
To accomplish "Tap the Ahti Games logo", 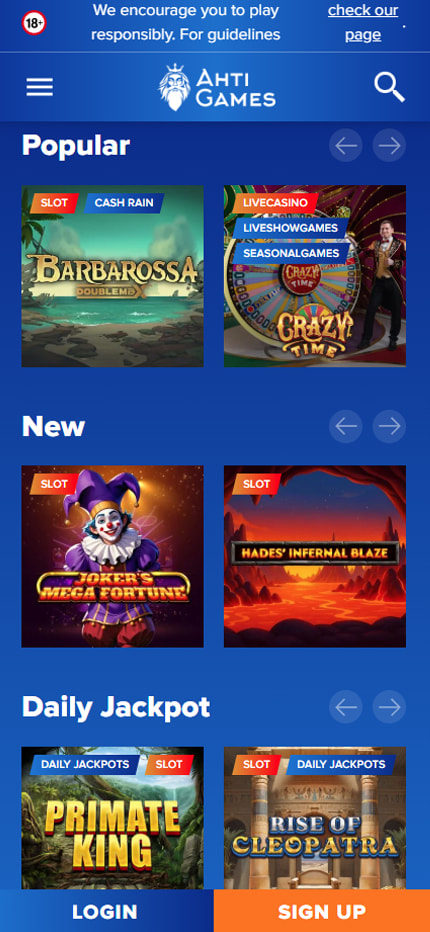I will 216,87.
